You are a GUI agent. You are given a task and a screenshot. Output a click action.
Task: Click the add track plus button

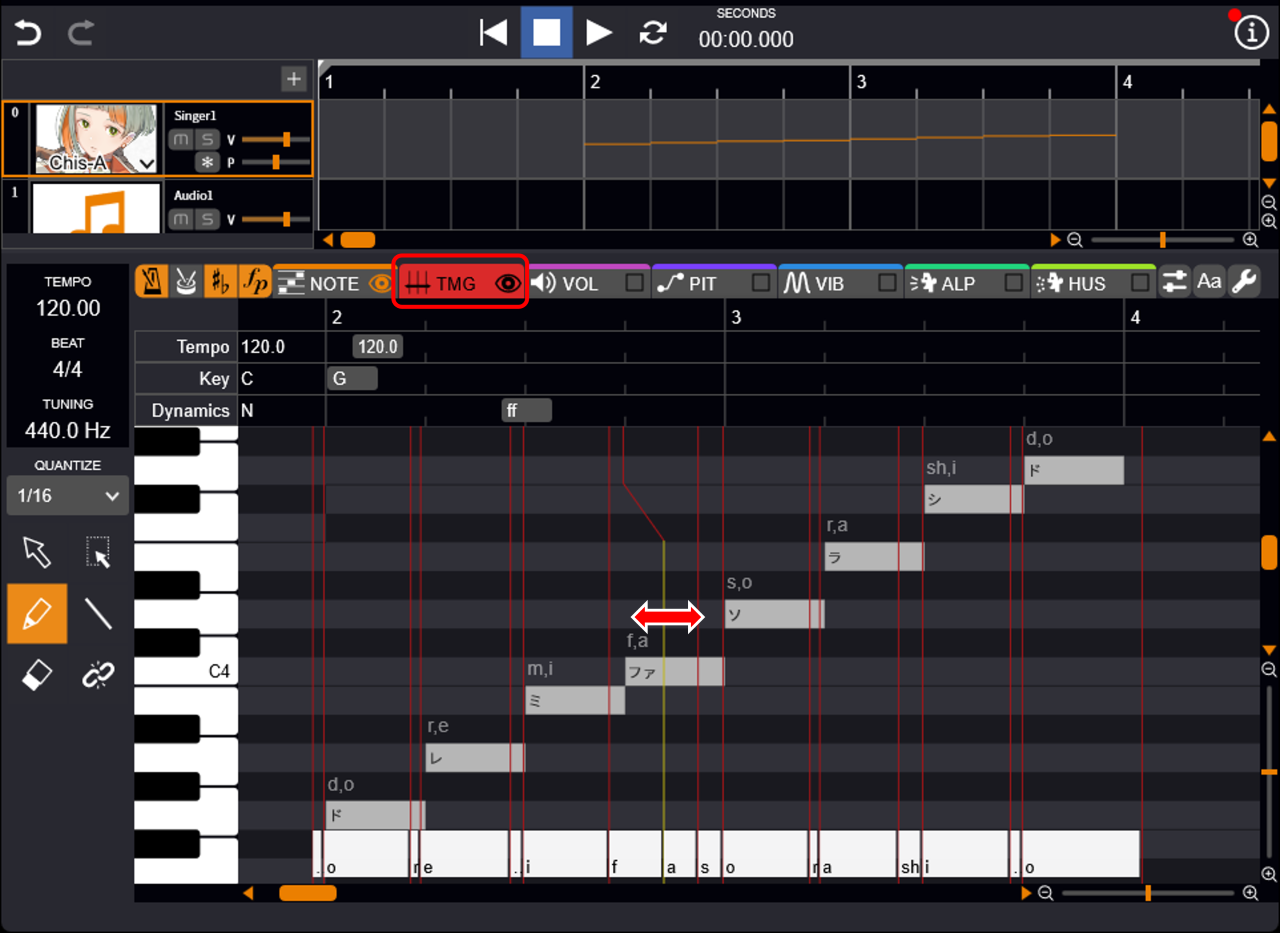293,79
